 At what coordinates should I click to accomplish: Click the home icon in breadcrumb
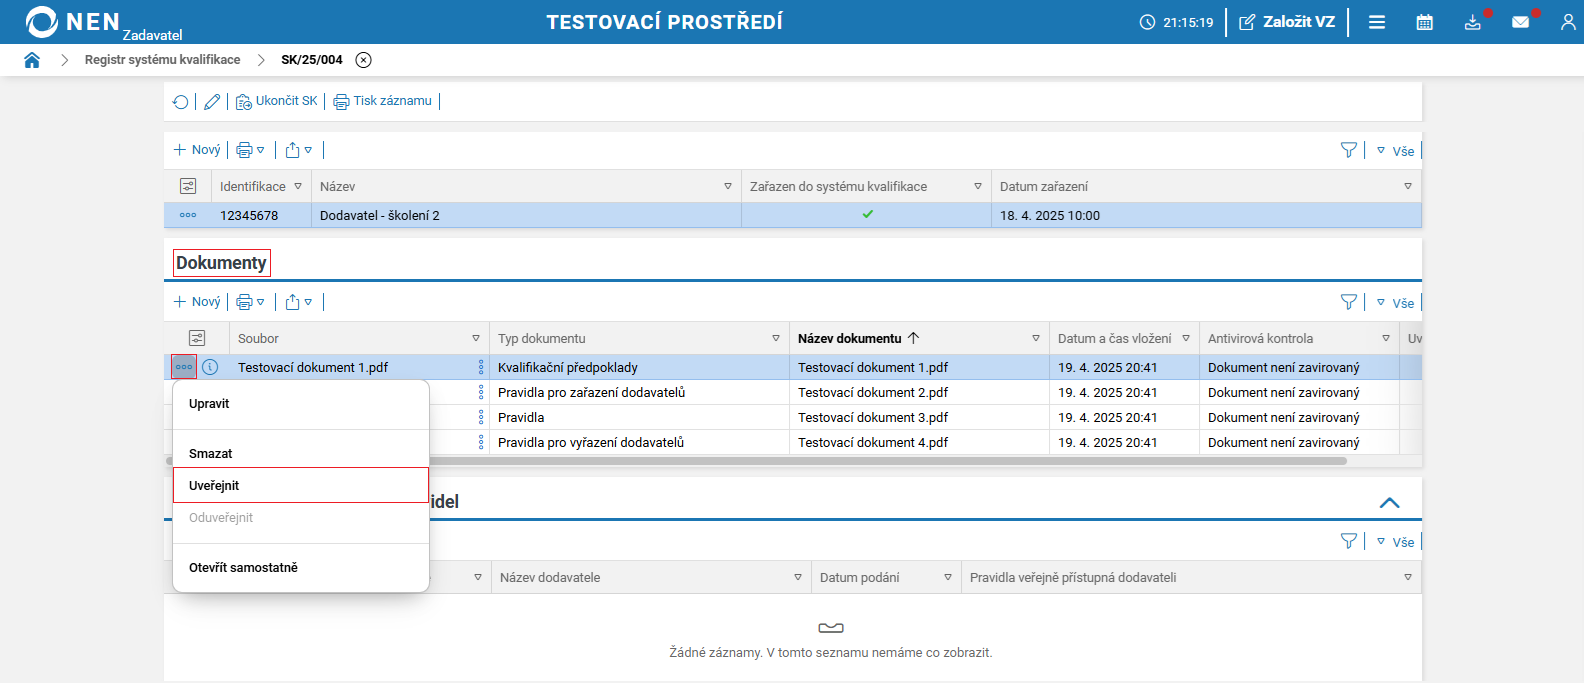pyautogui.click(x=32, y=60)
